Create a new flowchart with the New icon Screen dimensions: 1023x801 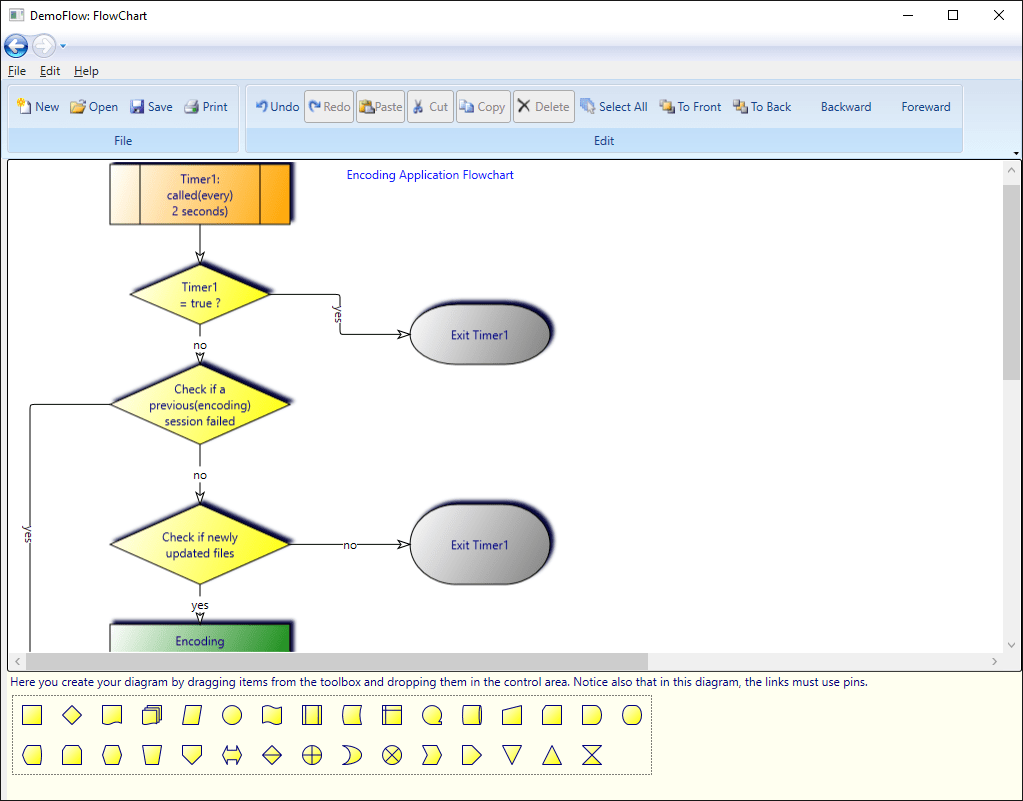tap(37, 106)
